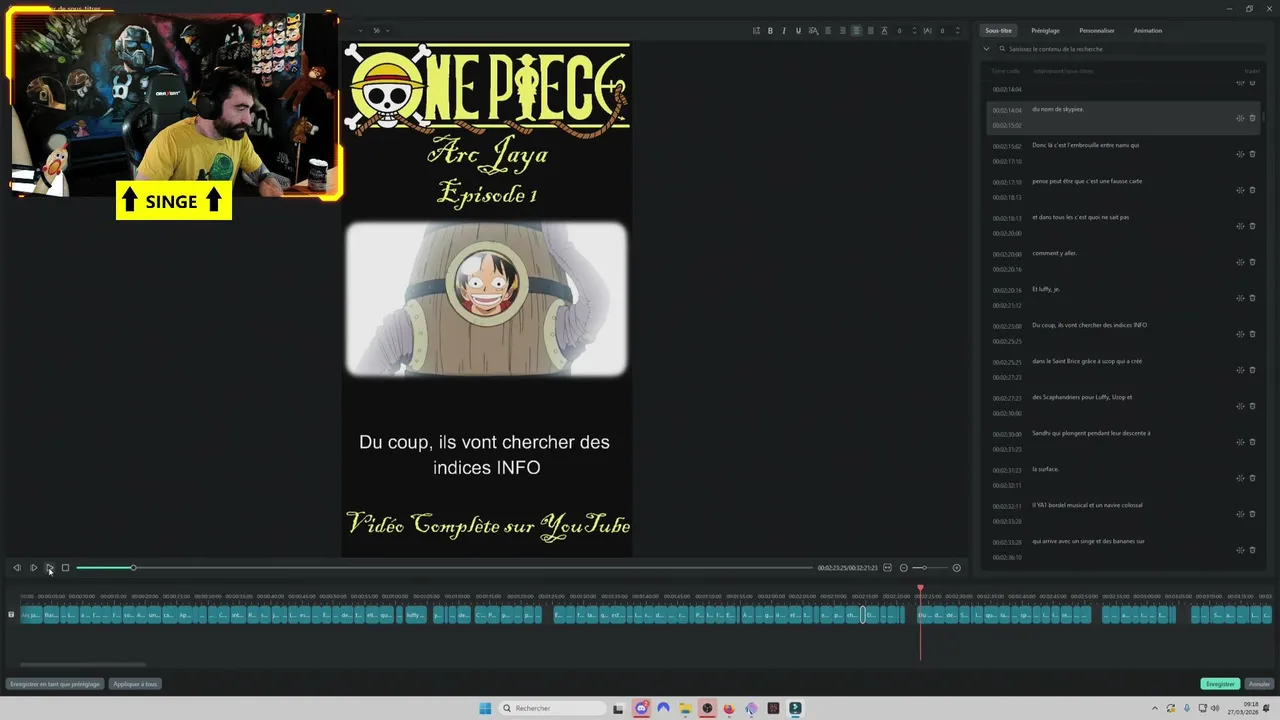The height and width of the screenshot is (720, 1280).
Task: Delete the 'et dans tous les c'est quoi' row
Action: [1252, 226]
